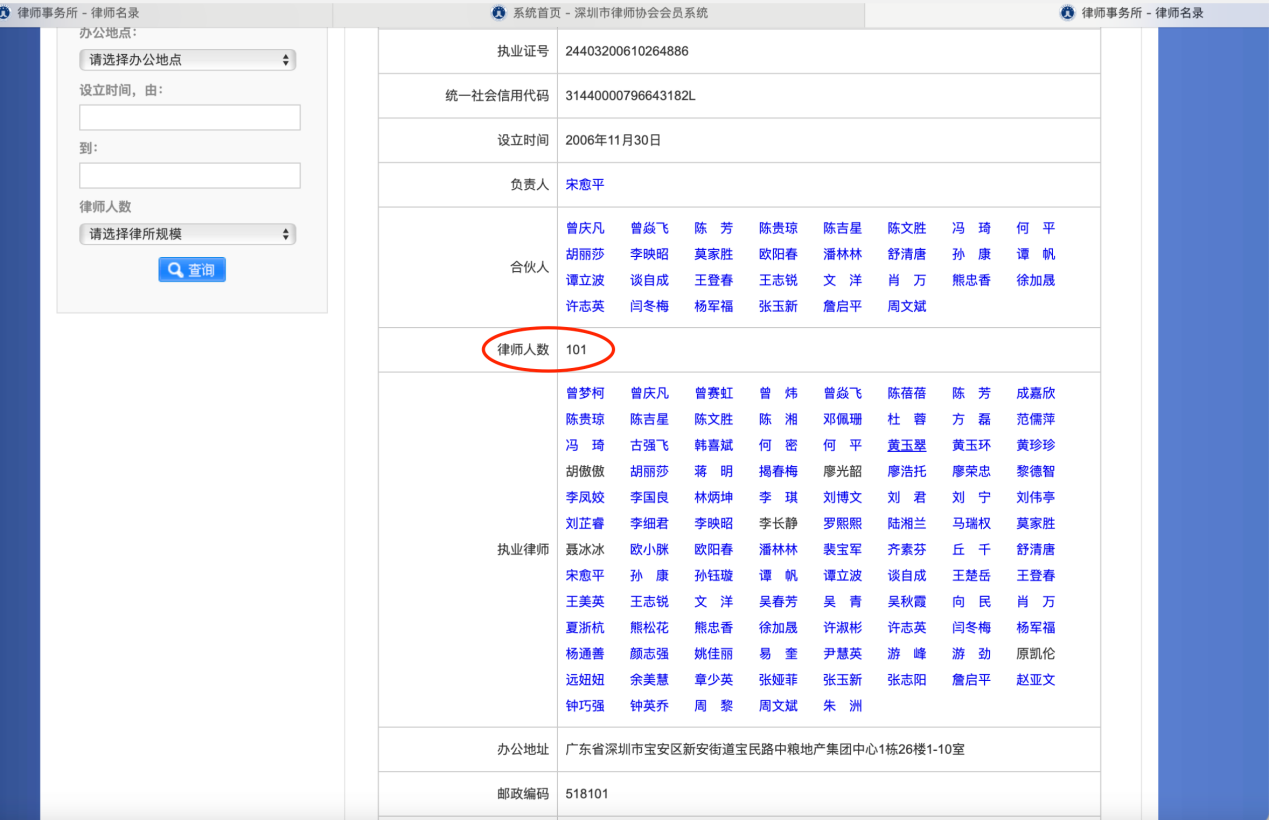Screen dimensions: 1269x820
Task: Open the underlined 黄玉翠 lawyer link
Action: [x=907, y=445]
